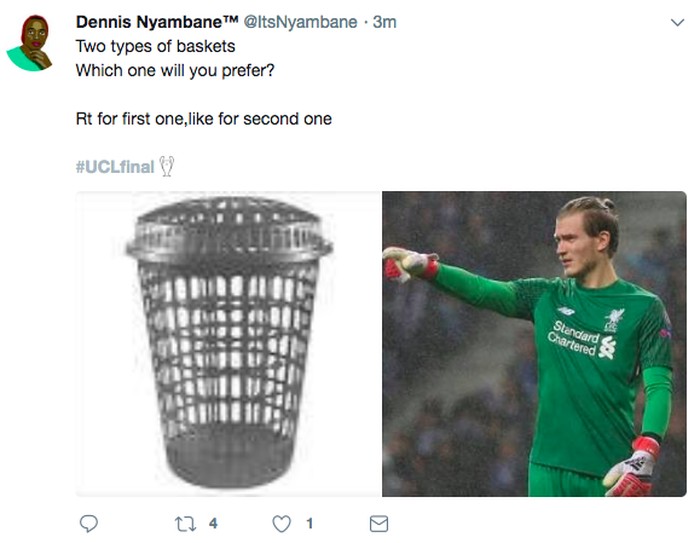Open the goalkeeper photo in green kit
This screenshot has height=543, width=700.
click(x=534, y=343)
